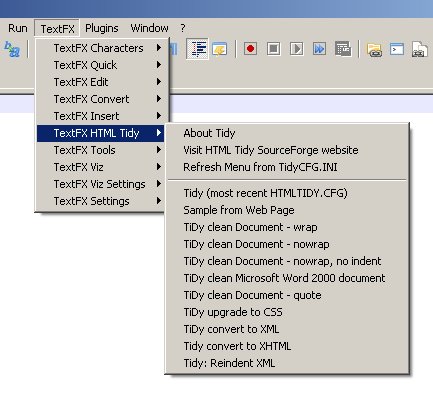The image size is (433, 396).
Task: Close the open TextFX menu heading
Action: click(57, 28)
